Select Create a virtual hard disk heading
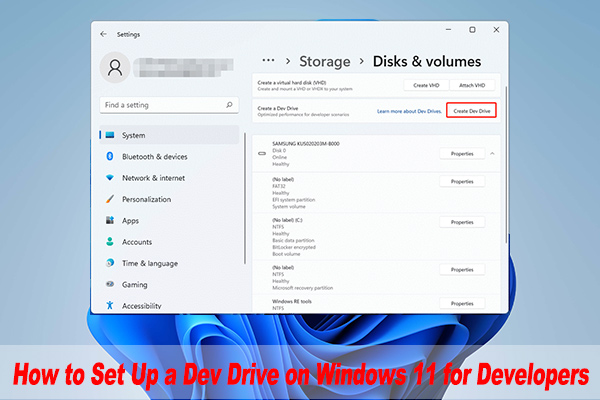600x400 pixels. click(292, 82)
